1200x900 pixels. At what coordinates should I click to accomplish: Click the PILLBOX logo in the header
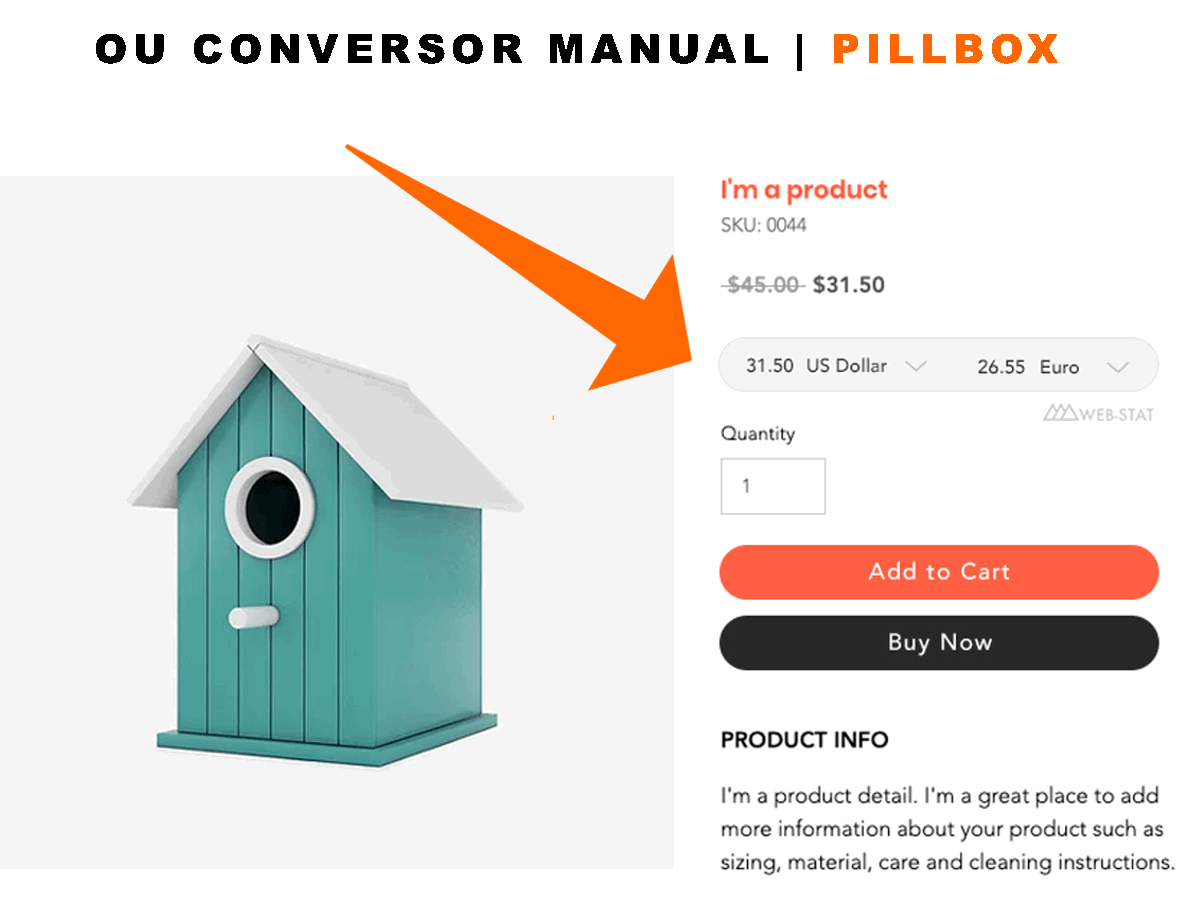point(945,48)
